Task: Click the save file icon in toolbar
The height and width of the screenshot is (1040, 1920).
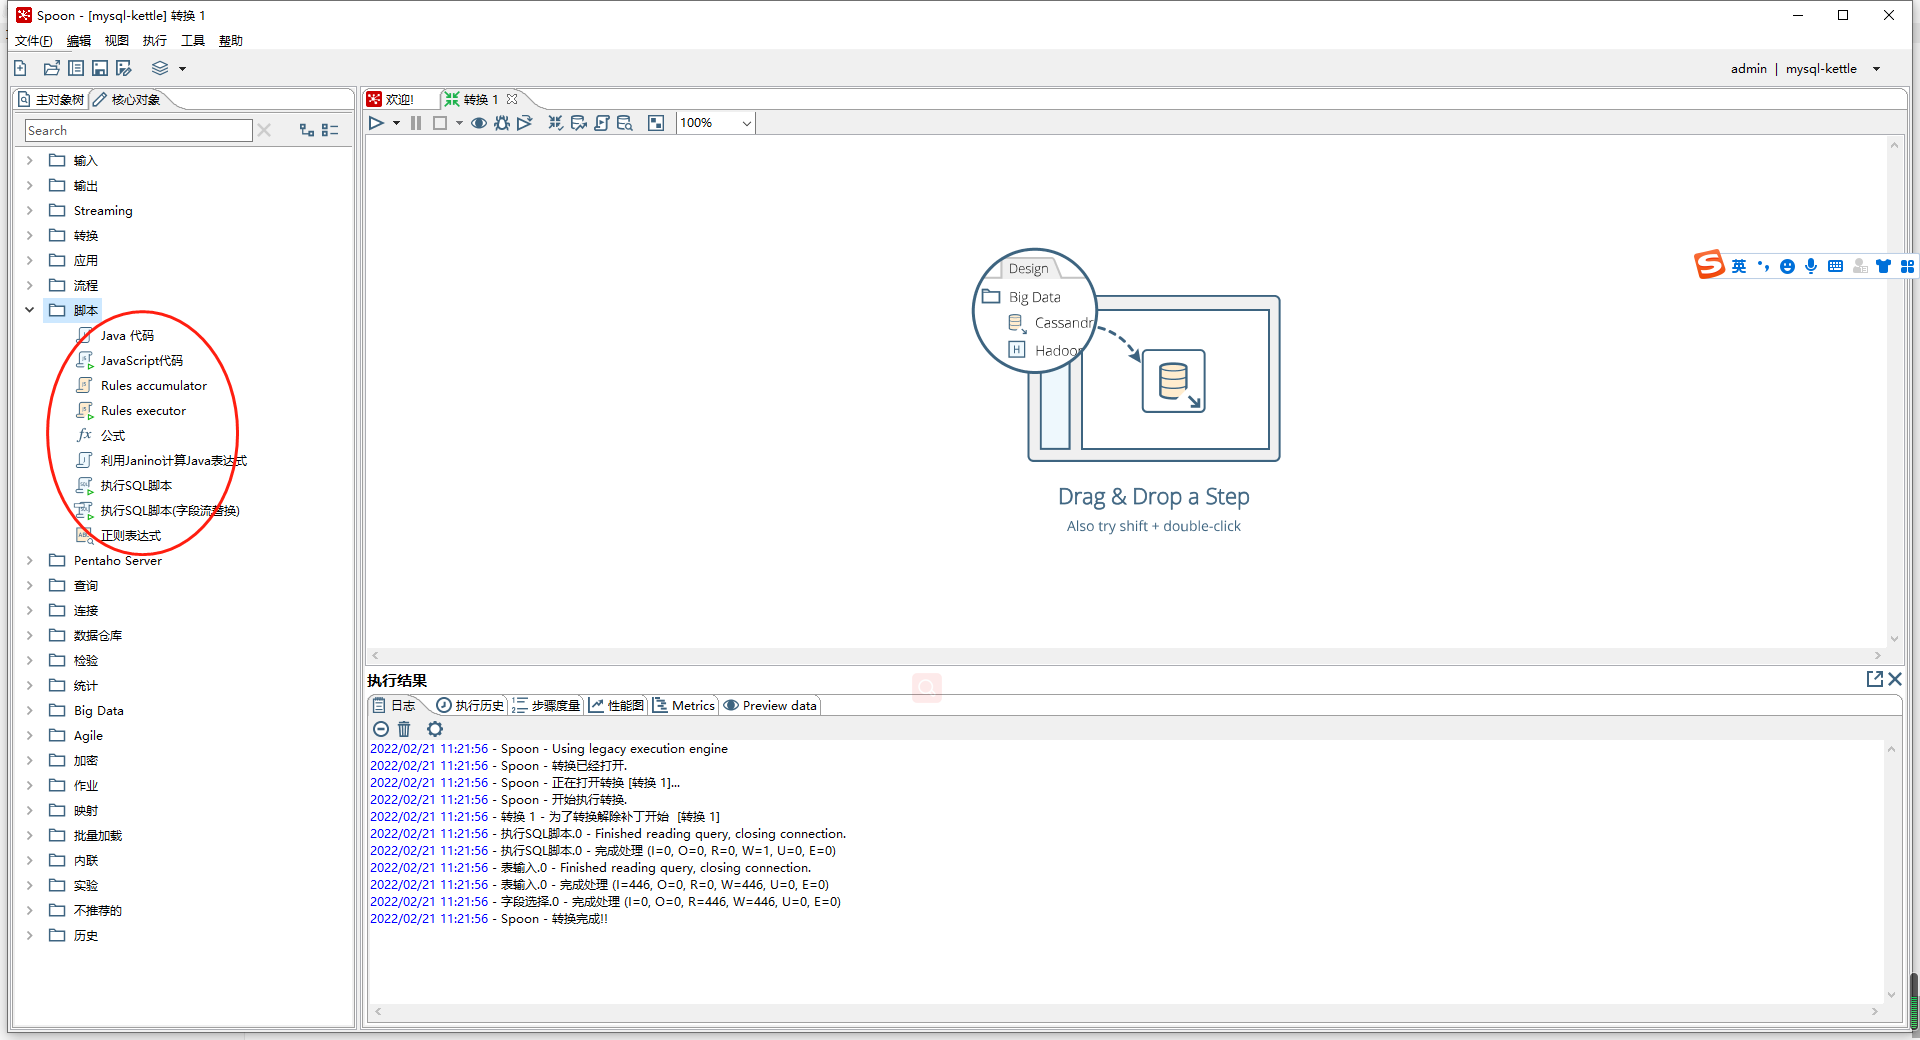Action: coord(100,68)
